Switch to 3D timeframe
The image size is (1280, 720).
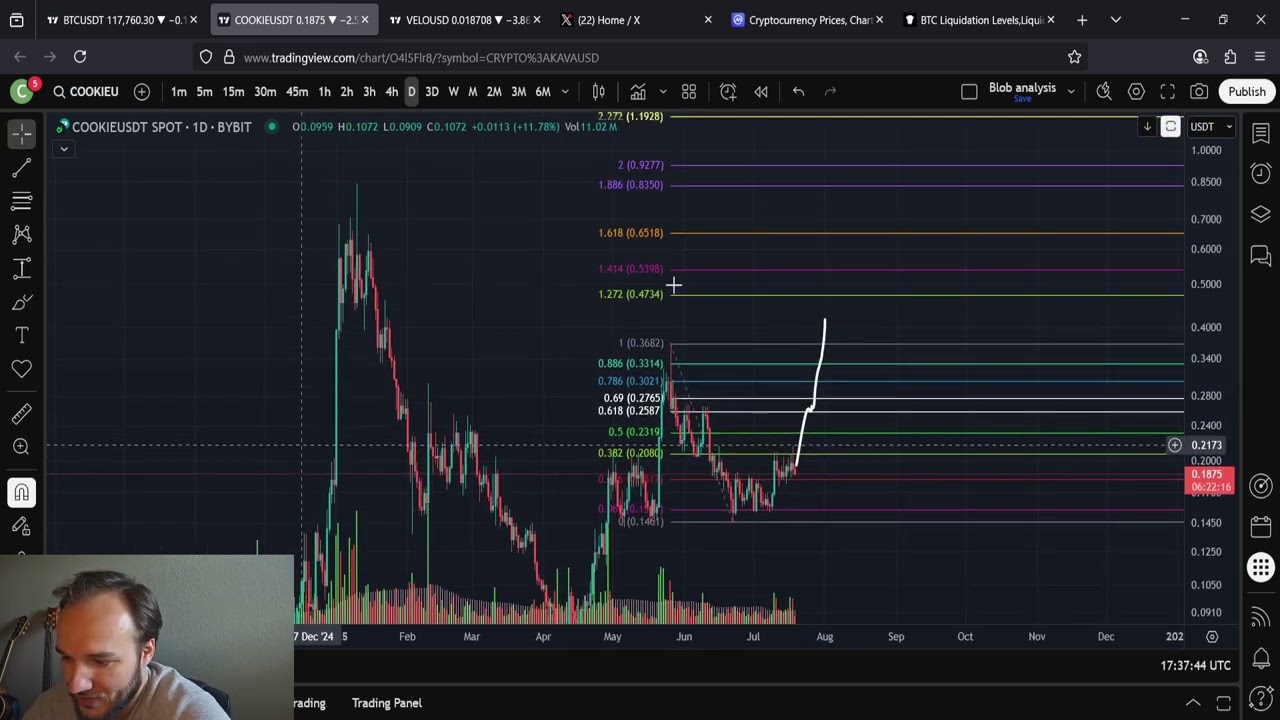pos(432,92)
